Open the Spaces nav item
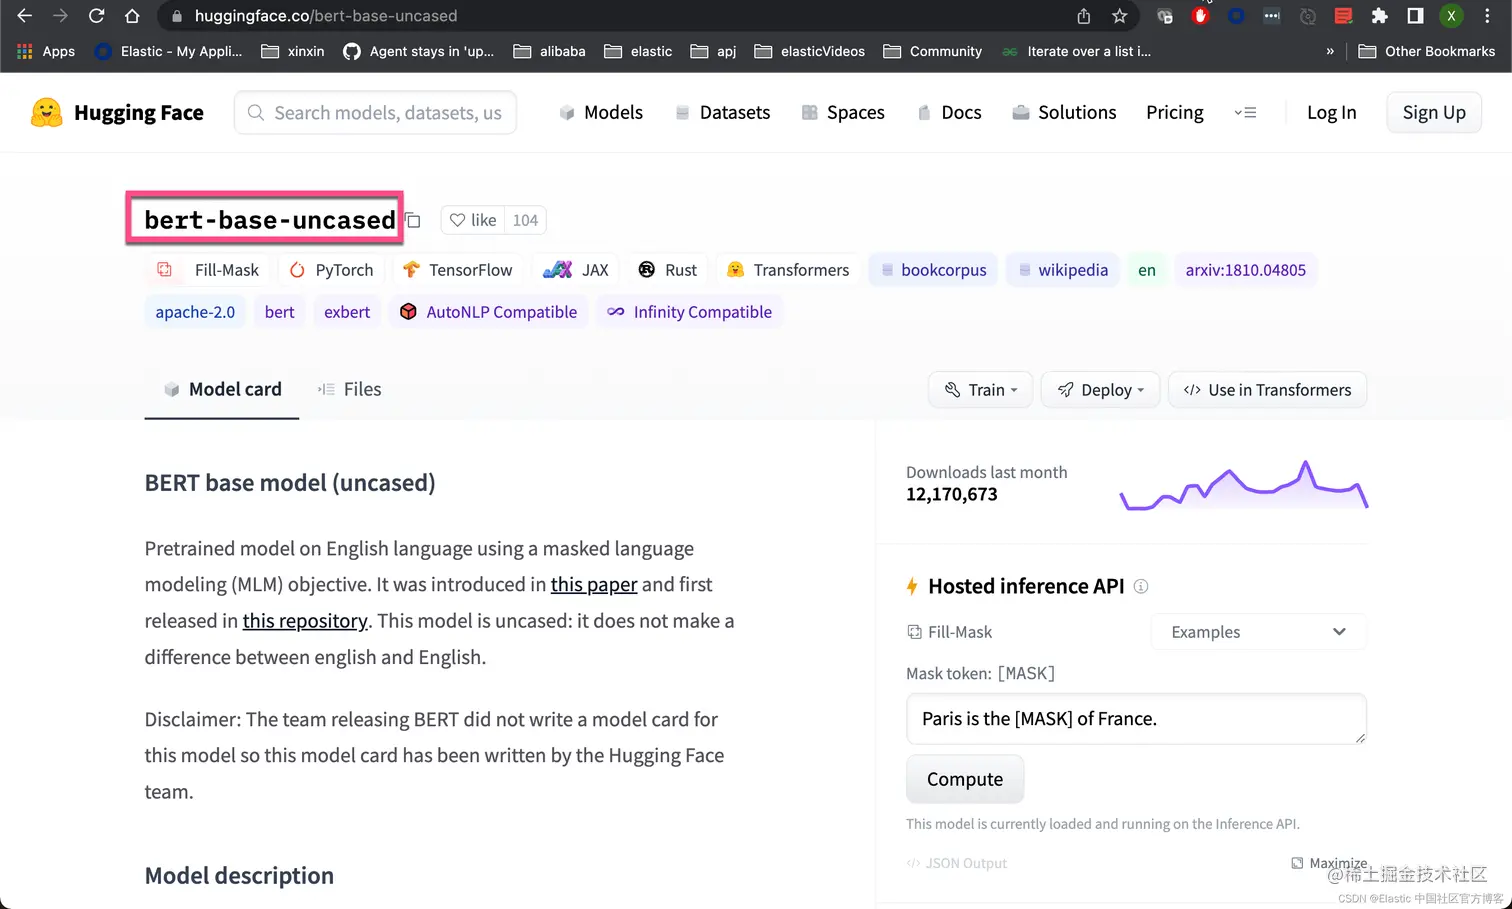This screenshot has width=1512, height=909. click(843, 112)
